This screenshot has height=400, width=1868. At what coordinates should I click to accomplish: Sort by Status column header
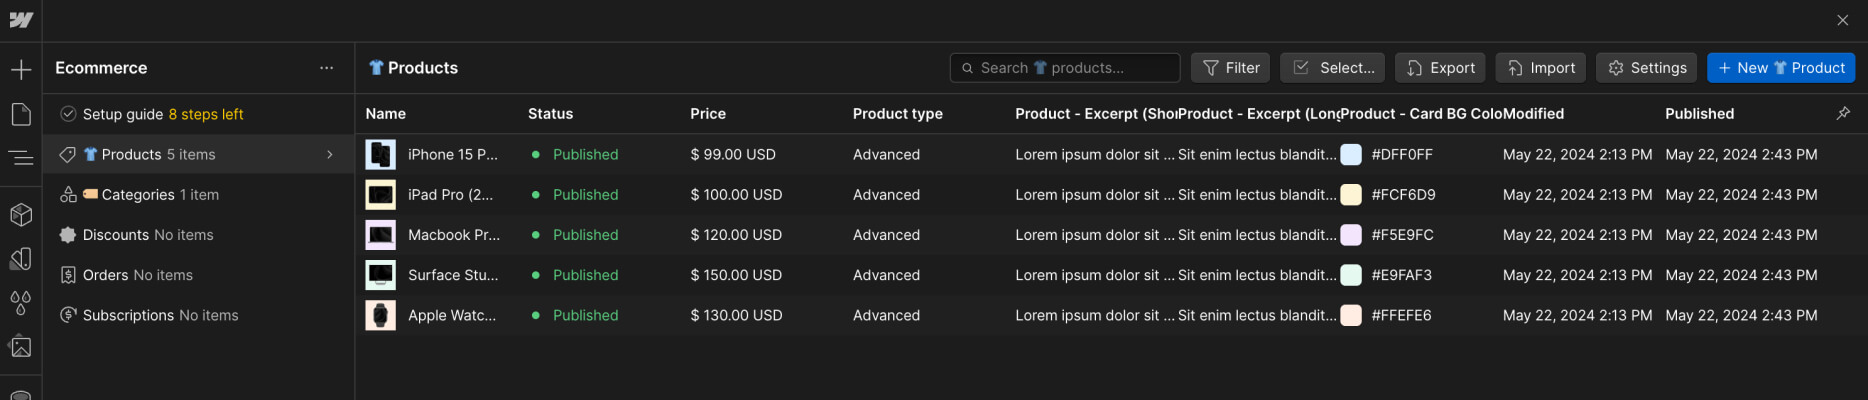[x=550, y=114]
